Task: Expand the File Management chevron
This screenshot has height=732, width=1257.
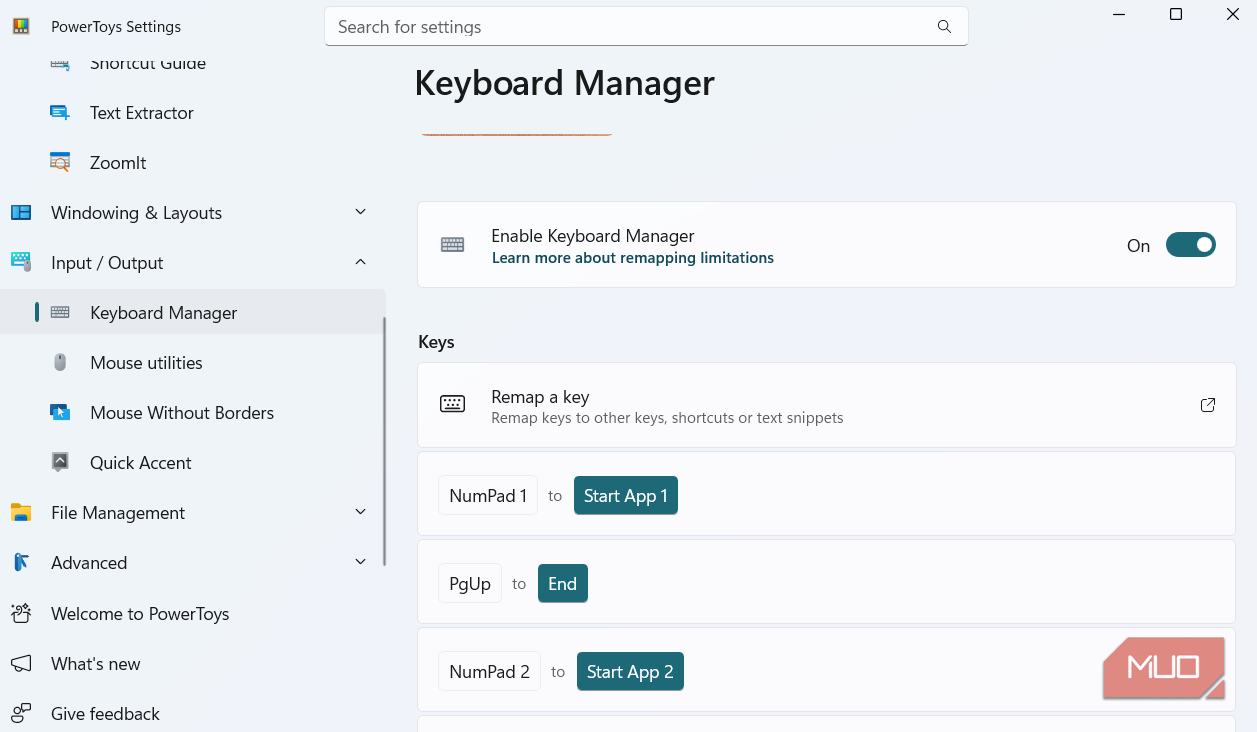Action: pos(361,512)
